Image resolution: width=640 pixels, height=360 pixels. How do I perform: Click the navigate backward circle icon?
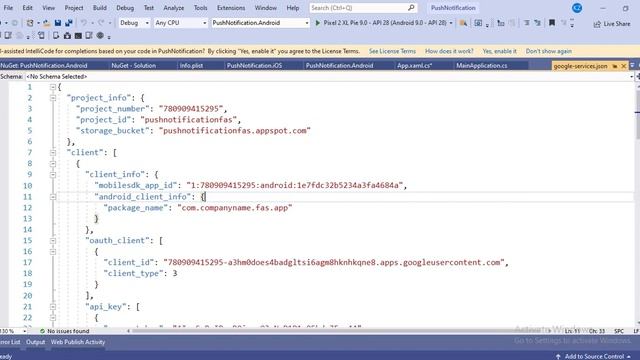(15, 23)
